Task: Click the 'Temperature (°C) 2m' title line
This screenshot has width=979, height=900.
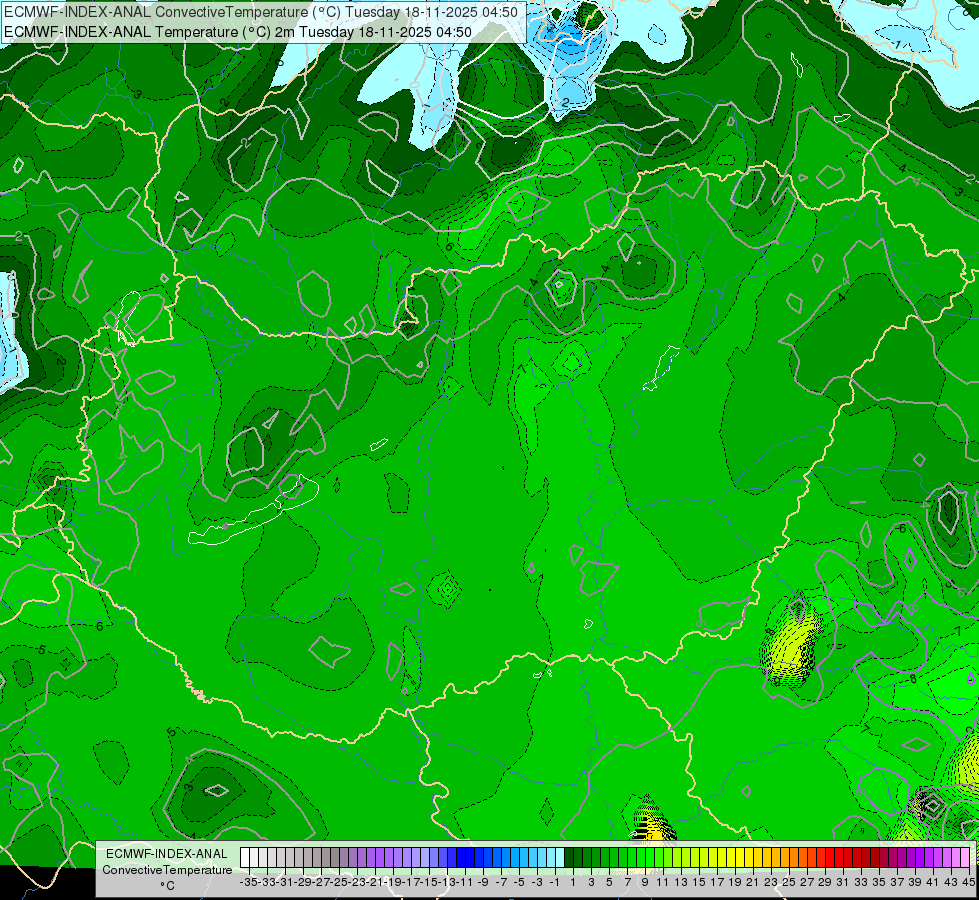Action: click(238, 32)
